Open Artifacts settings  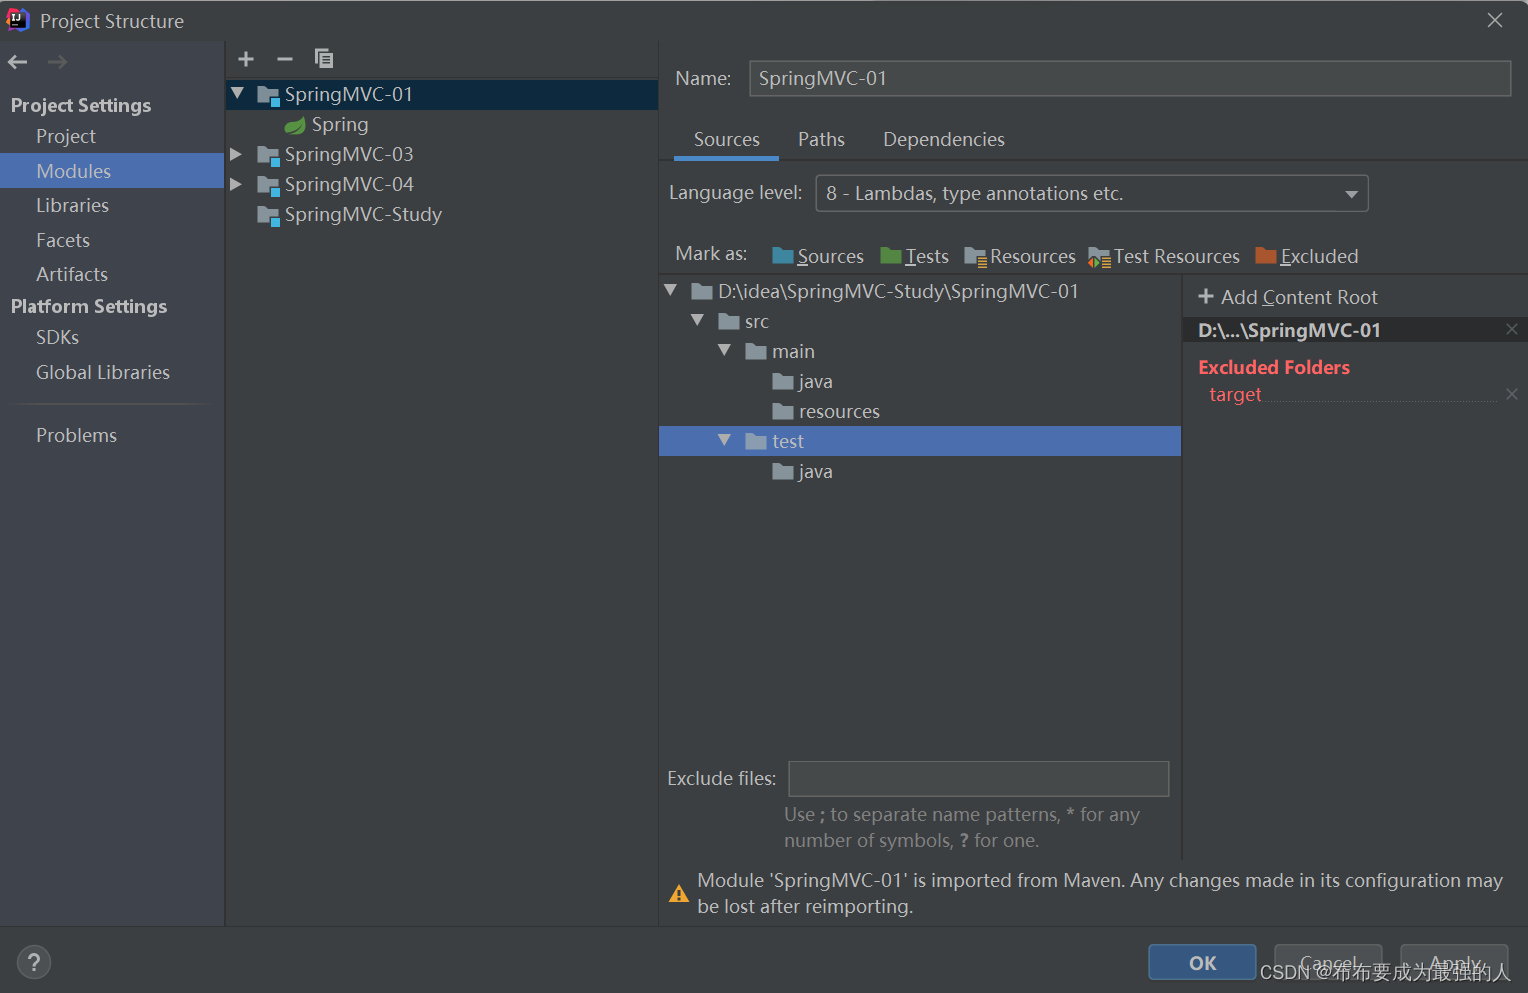(72, 274)
